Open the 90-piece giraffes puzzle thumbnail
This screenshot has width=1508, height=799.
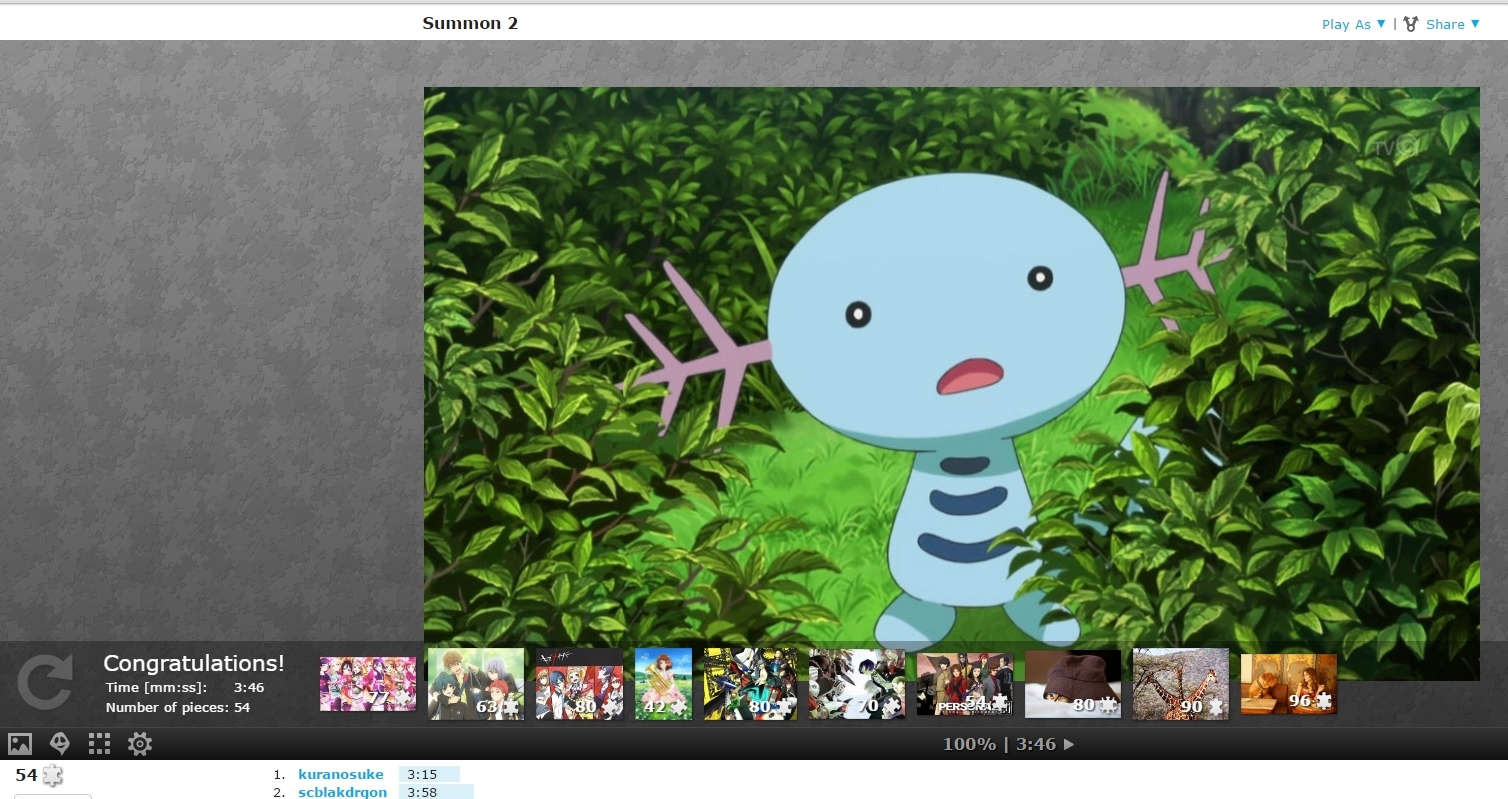(x=1181, y=684)
